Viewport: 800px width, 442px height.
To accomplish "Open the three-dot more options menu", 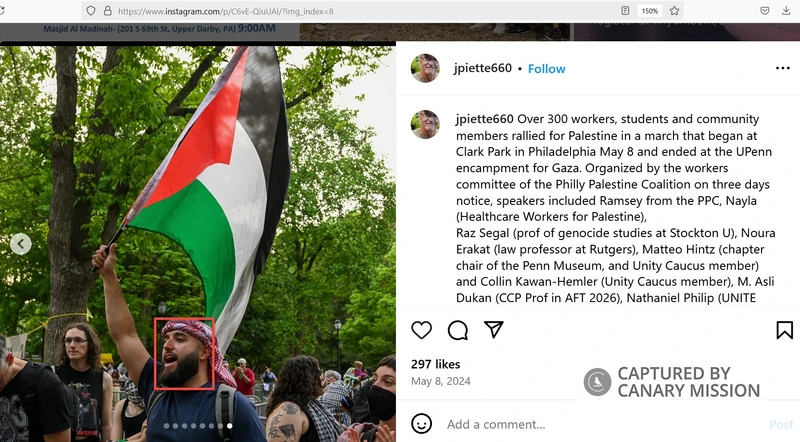I will pyautogui.click(x=783, y=68).
